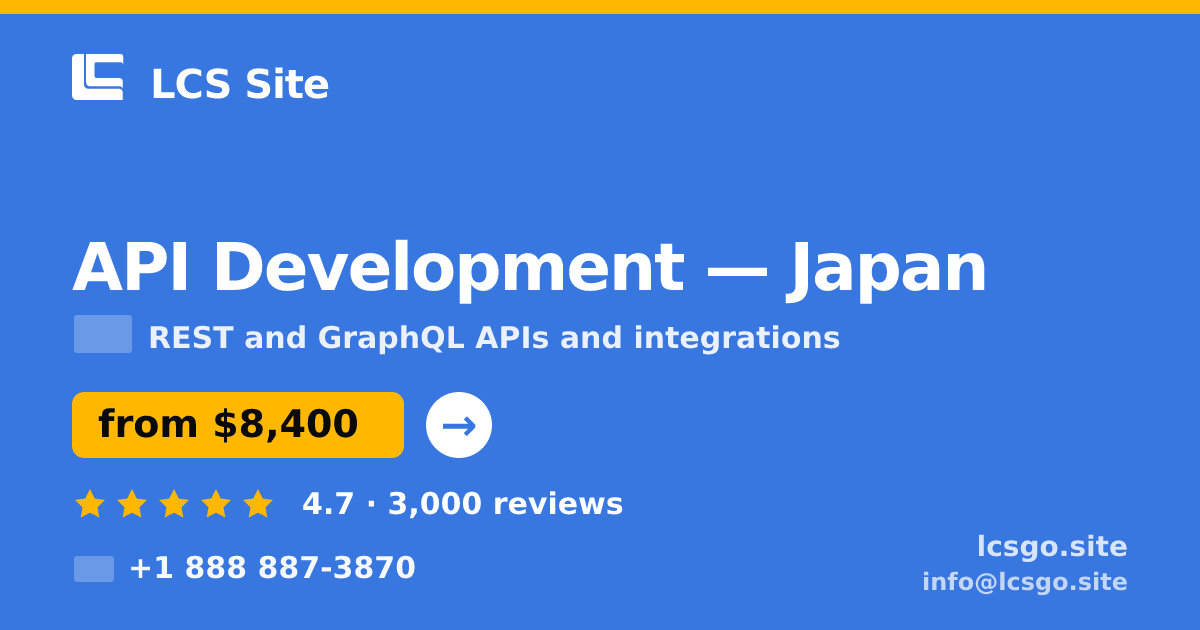
Task: Click the phone number +1 888 887-3870
Action: [x=272, y=568]
